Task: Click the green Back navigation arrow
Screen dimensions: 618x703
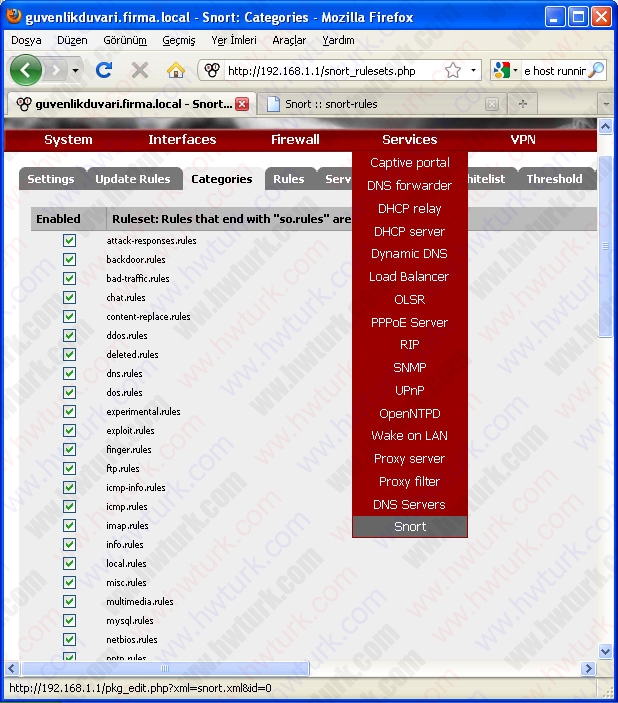Action: [26, 70]
